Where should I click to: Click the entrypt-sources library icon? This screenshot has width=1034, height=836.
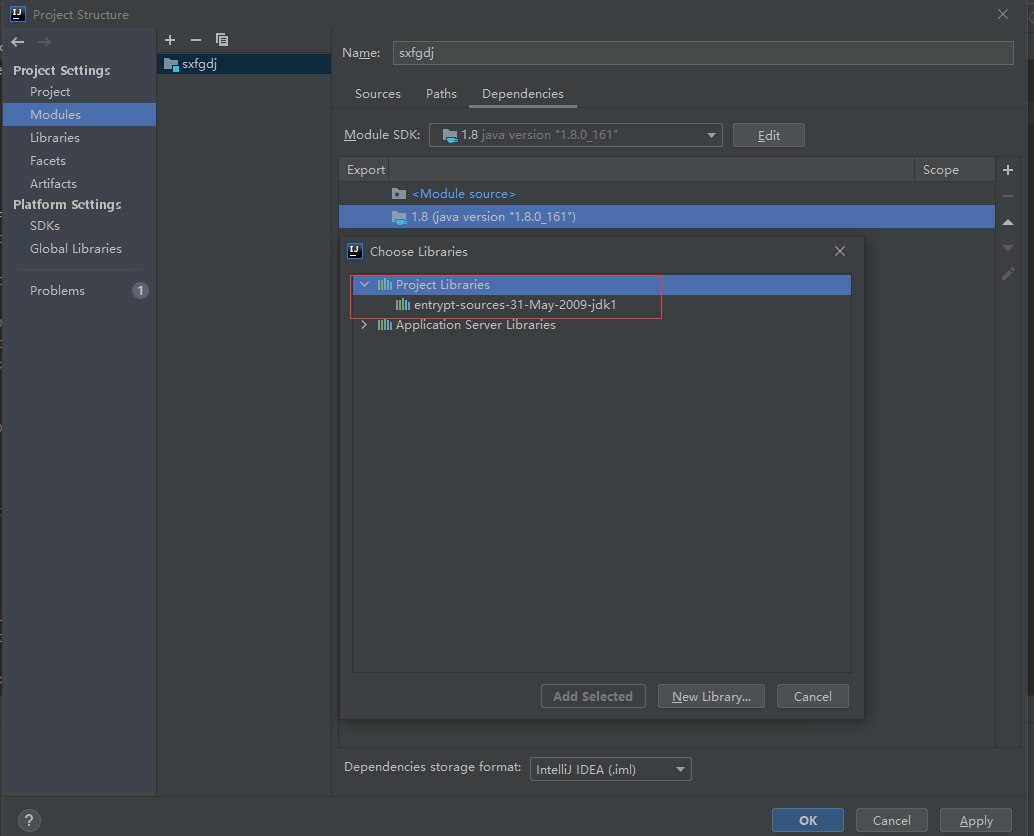point(402,305)
